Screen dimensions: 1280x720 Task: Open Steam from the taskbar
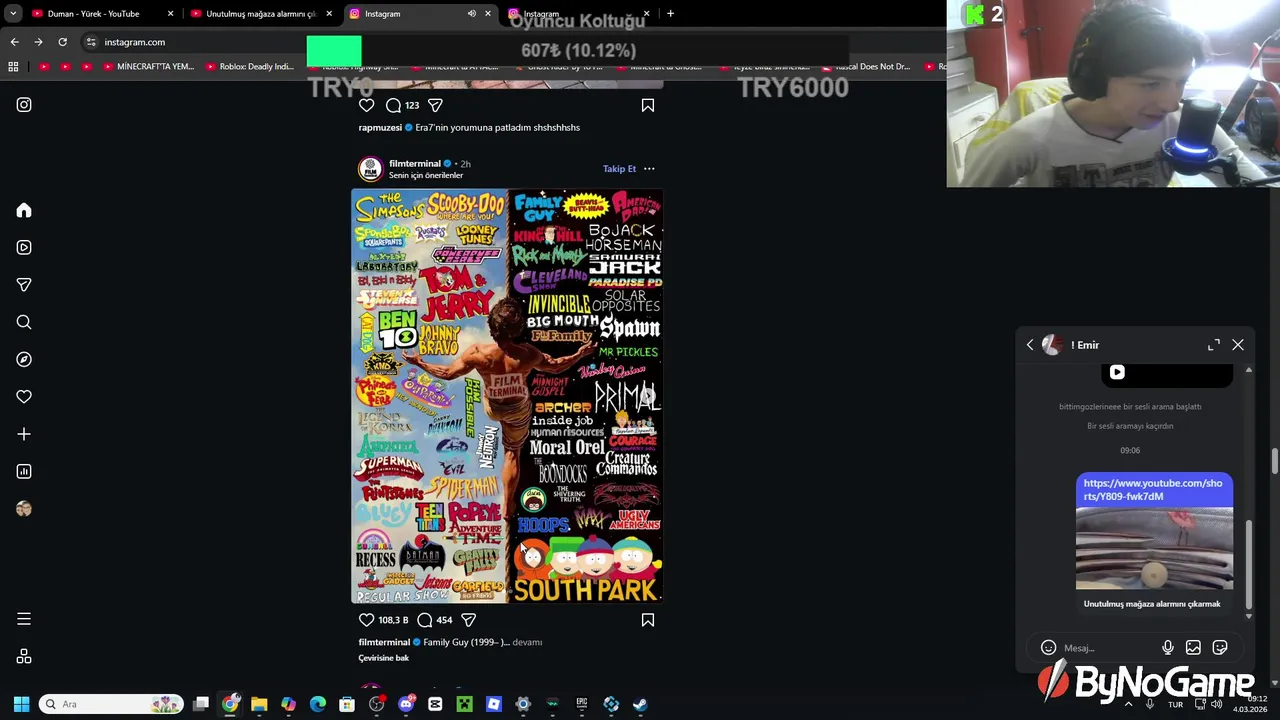(x=640, y=704)
